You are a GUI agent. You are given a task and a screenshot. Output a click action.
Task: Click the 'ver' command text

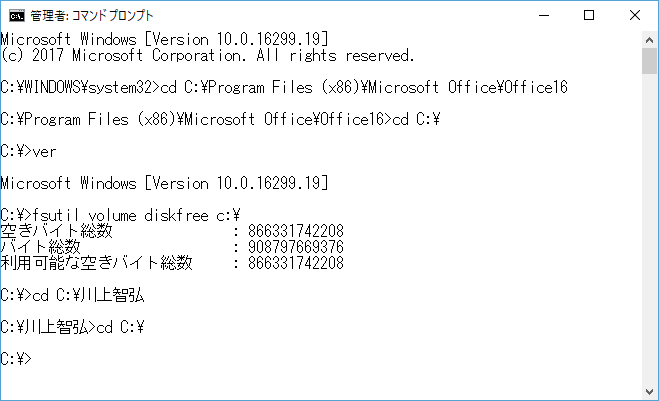tap(44, 152)
